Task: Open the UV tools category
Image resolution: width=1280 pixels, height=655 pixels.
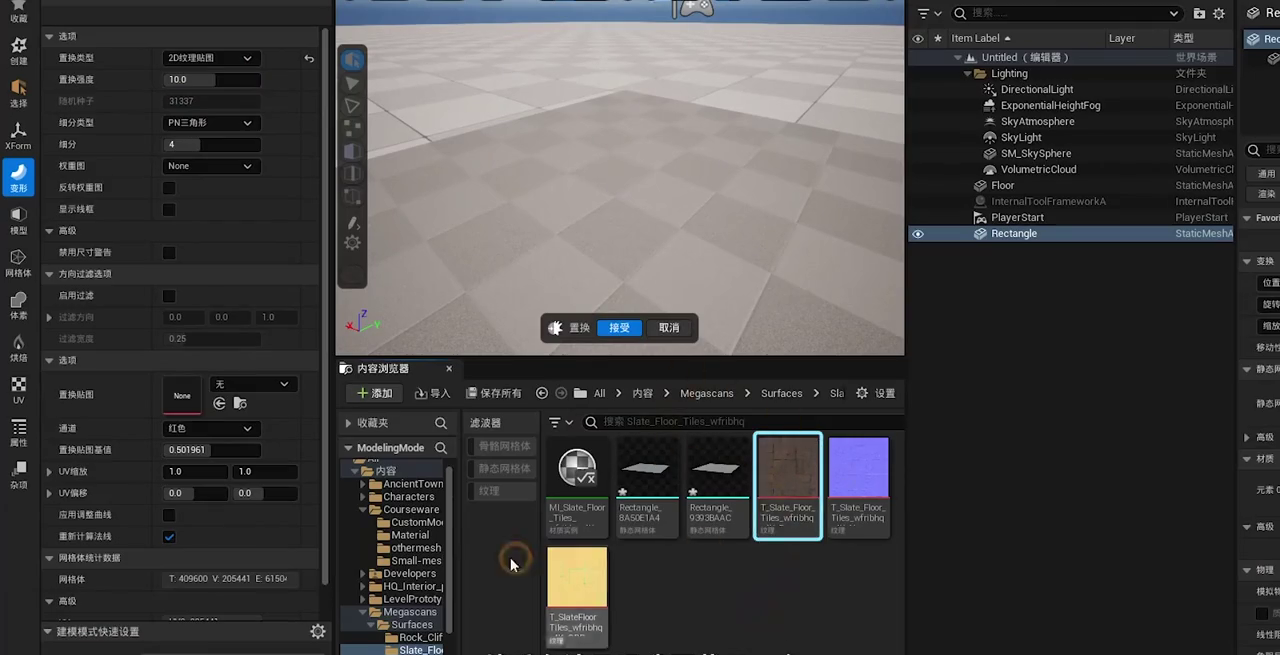Action: coord(18,390)
